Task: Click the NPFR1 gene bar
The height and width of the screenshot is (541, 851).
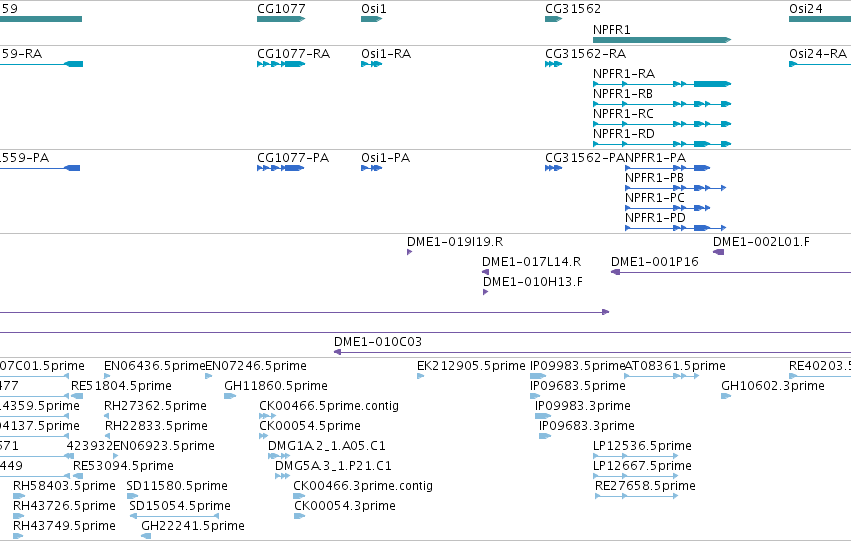Action: click(x=662, y=40)
